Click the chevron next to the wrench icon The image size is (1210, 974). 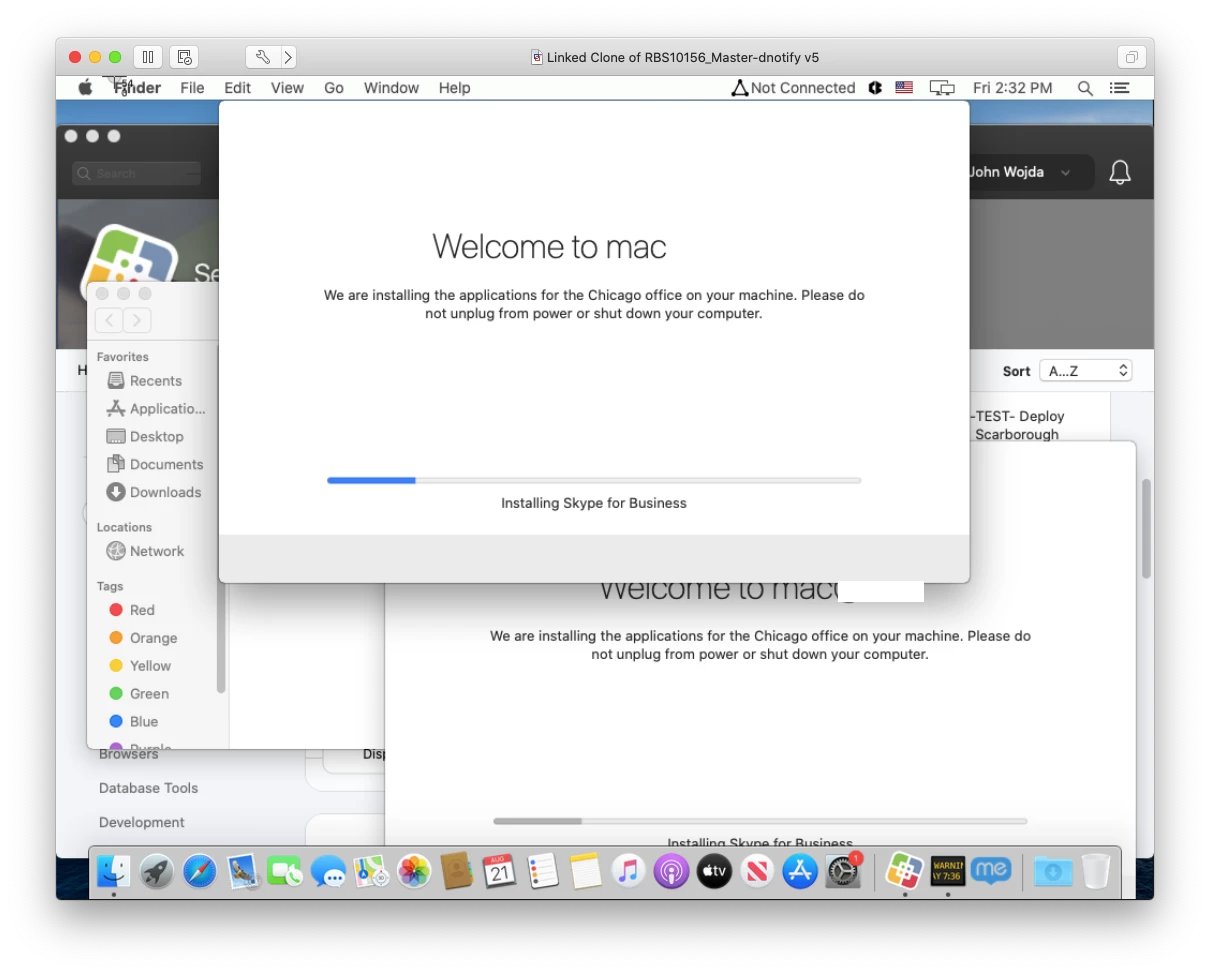click(288, 57)
